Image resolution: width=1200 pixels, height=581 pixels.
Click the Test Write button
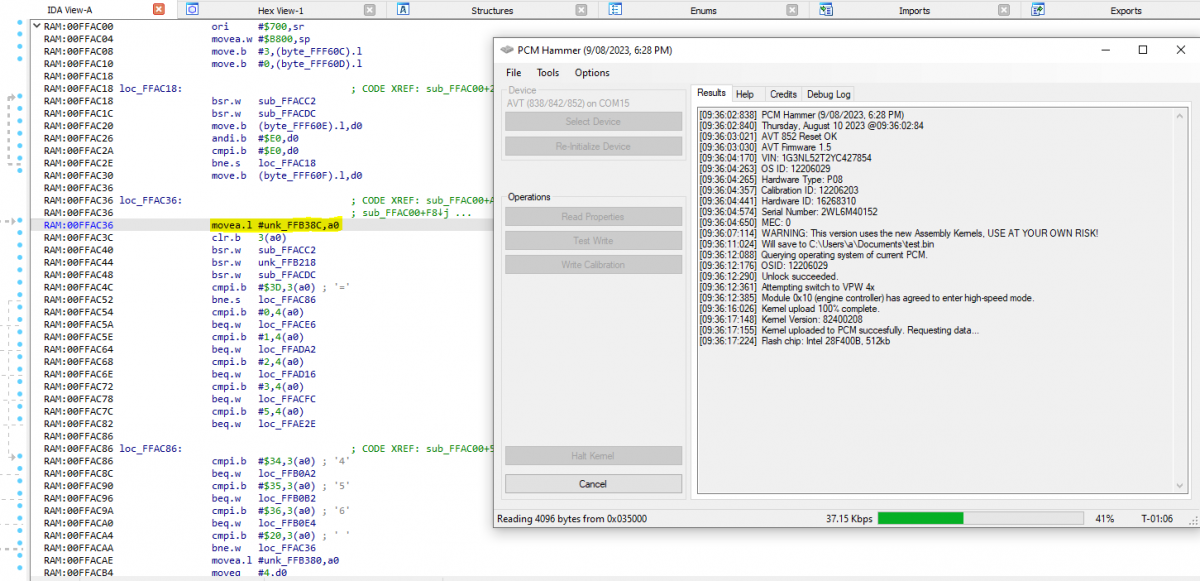pos(593,241)
